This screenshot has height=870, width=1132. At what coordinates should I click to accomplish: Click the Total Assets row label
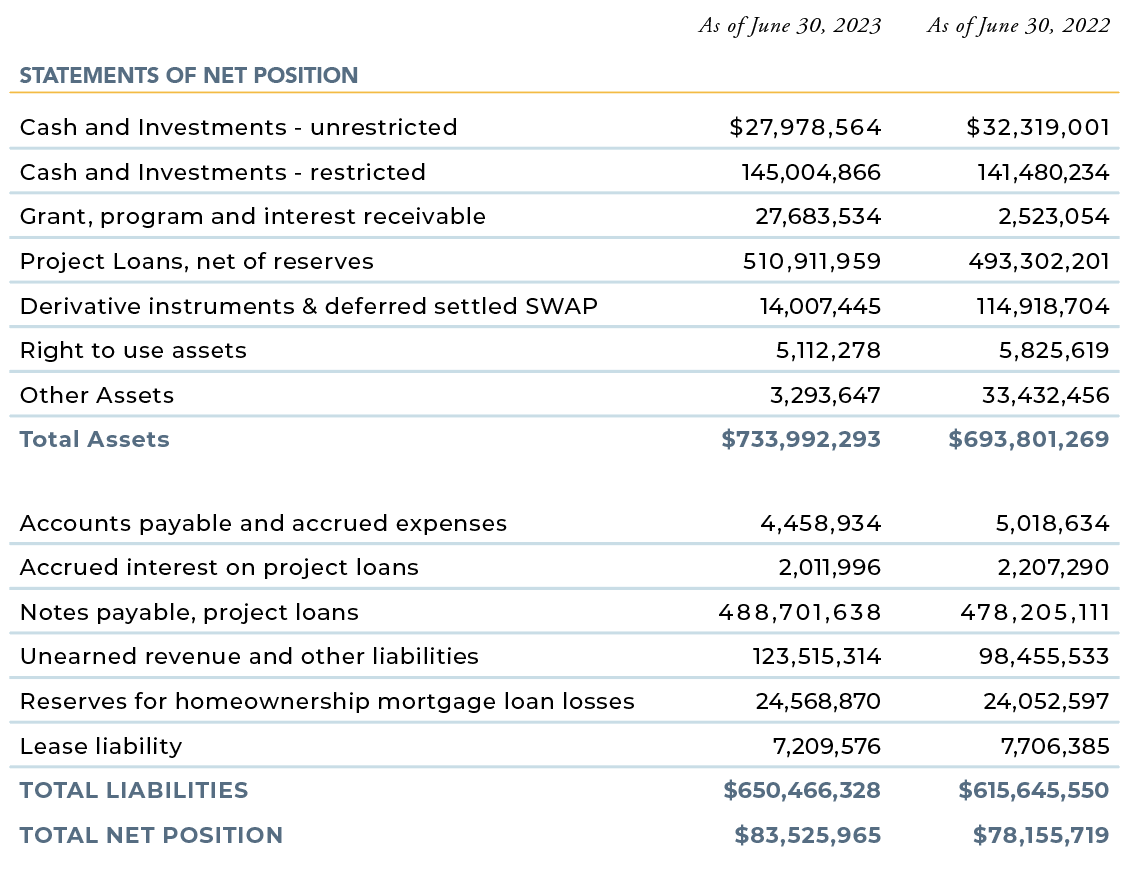click(x=95, y=439)
